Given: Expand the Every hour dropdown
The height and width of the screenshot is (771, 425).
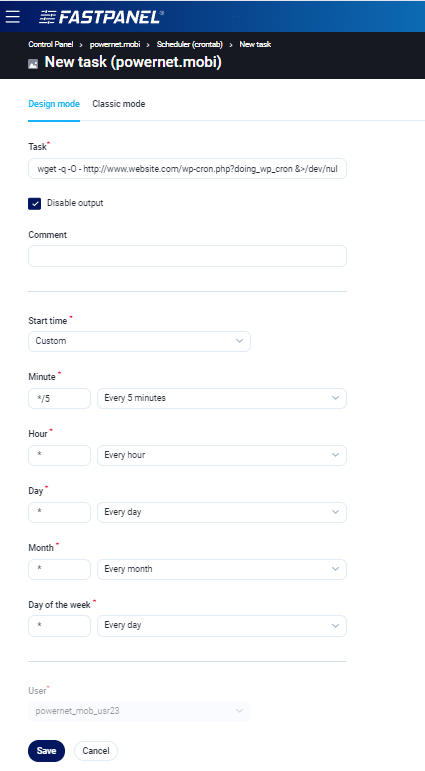Looking at the screenshot, I should [222, 455].
